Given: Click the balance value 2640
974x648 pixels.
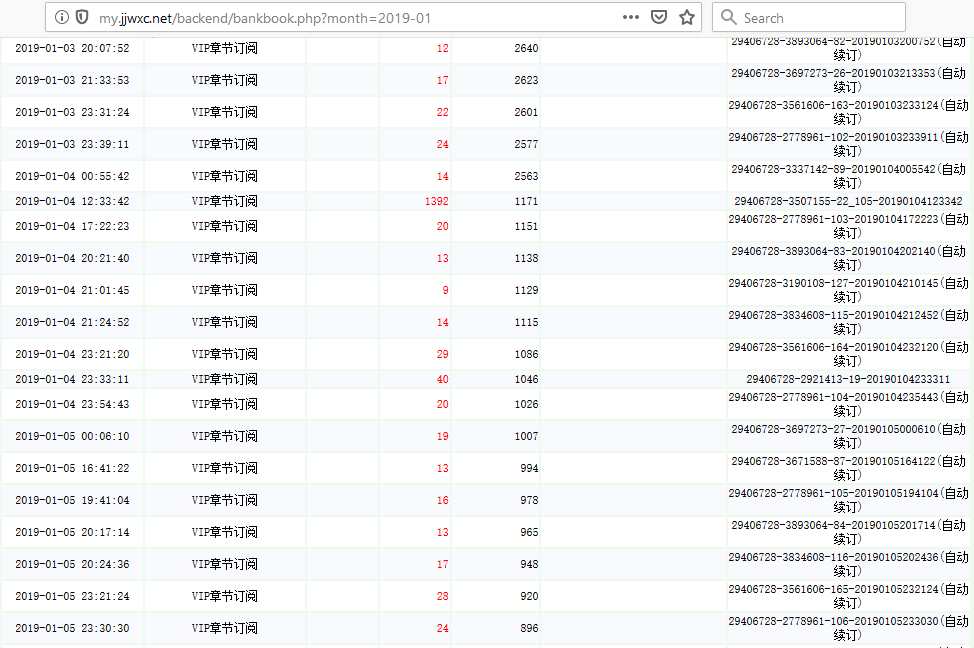Looking at the screenshot, I should pyautogui.click(x=526, y=48).
